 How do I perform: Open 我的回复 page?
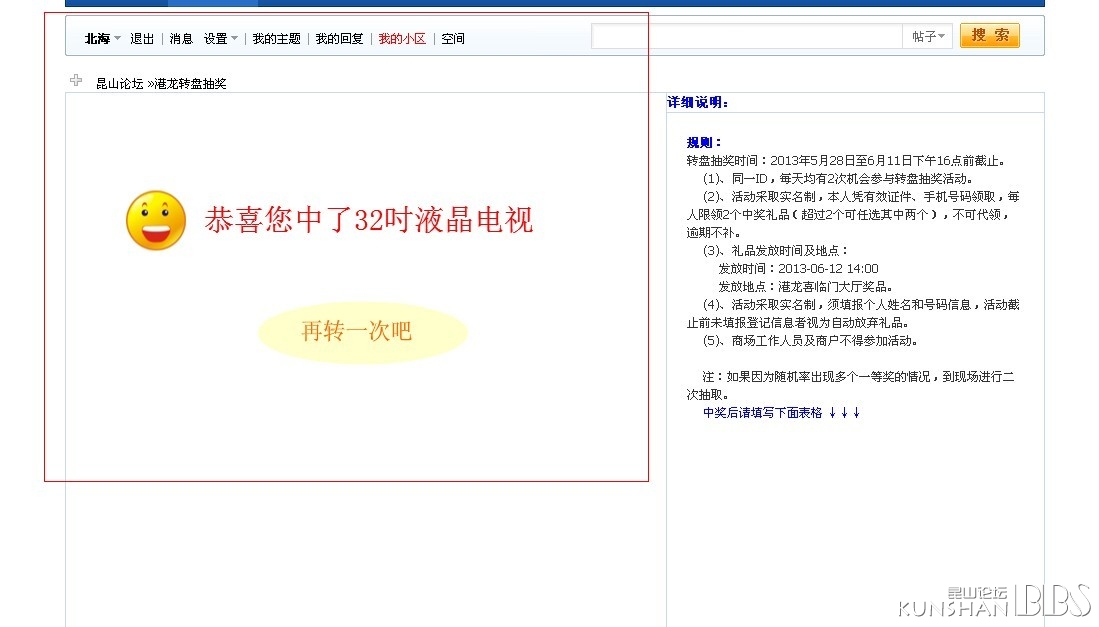click(x=339, y=39)
